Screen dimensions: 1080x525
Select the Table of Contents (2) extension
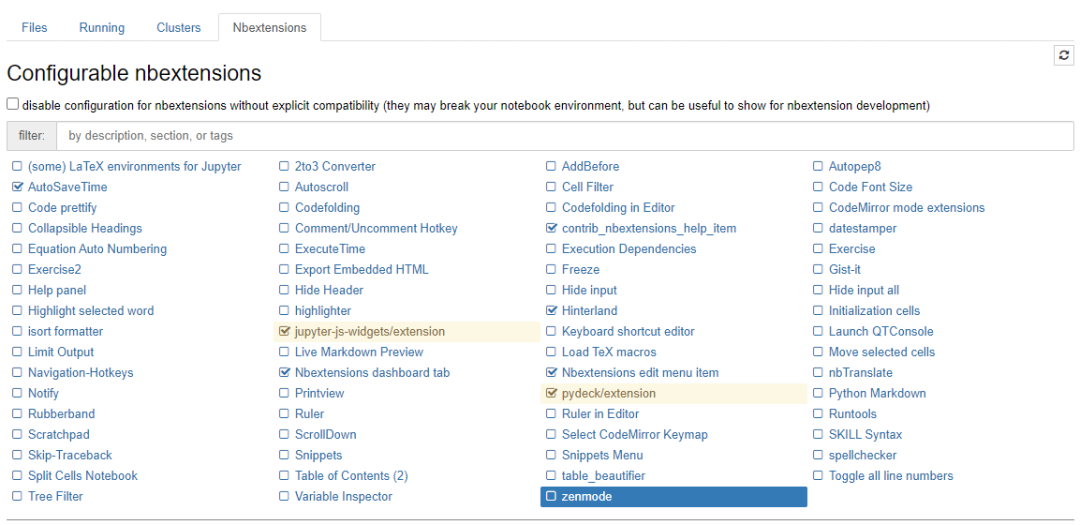pyautogui.click(x=351, y=476)
